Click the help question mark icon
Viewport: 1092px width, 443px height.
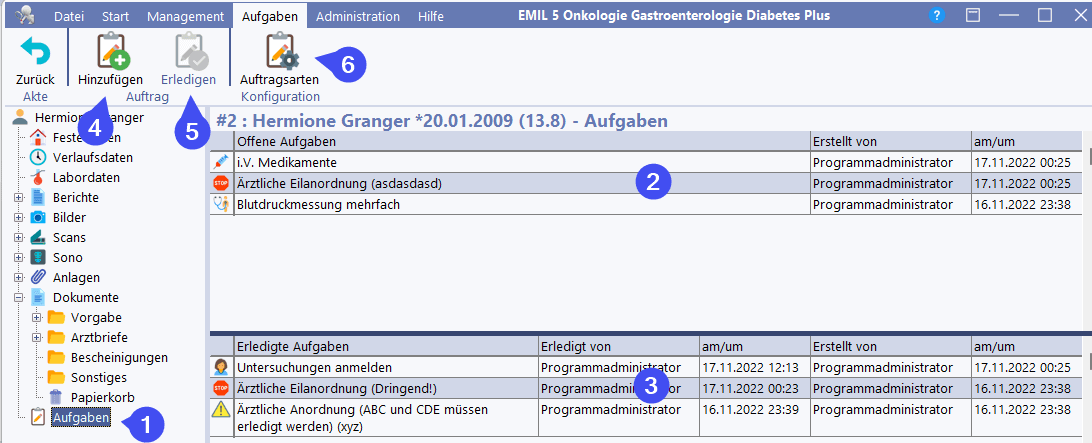(936, 16)
